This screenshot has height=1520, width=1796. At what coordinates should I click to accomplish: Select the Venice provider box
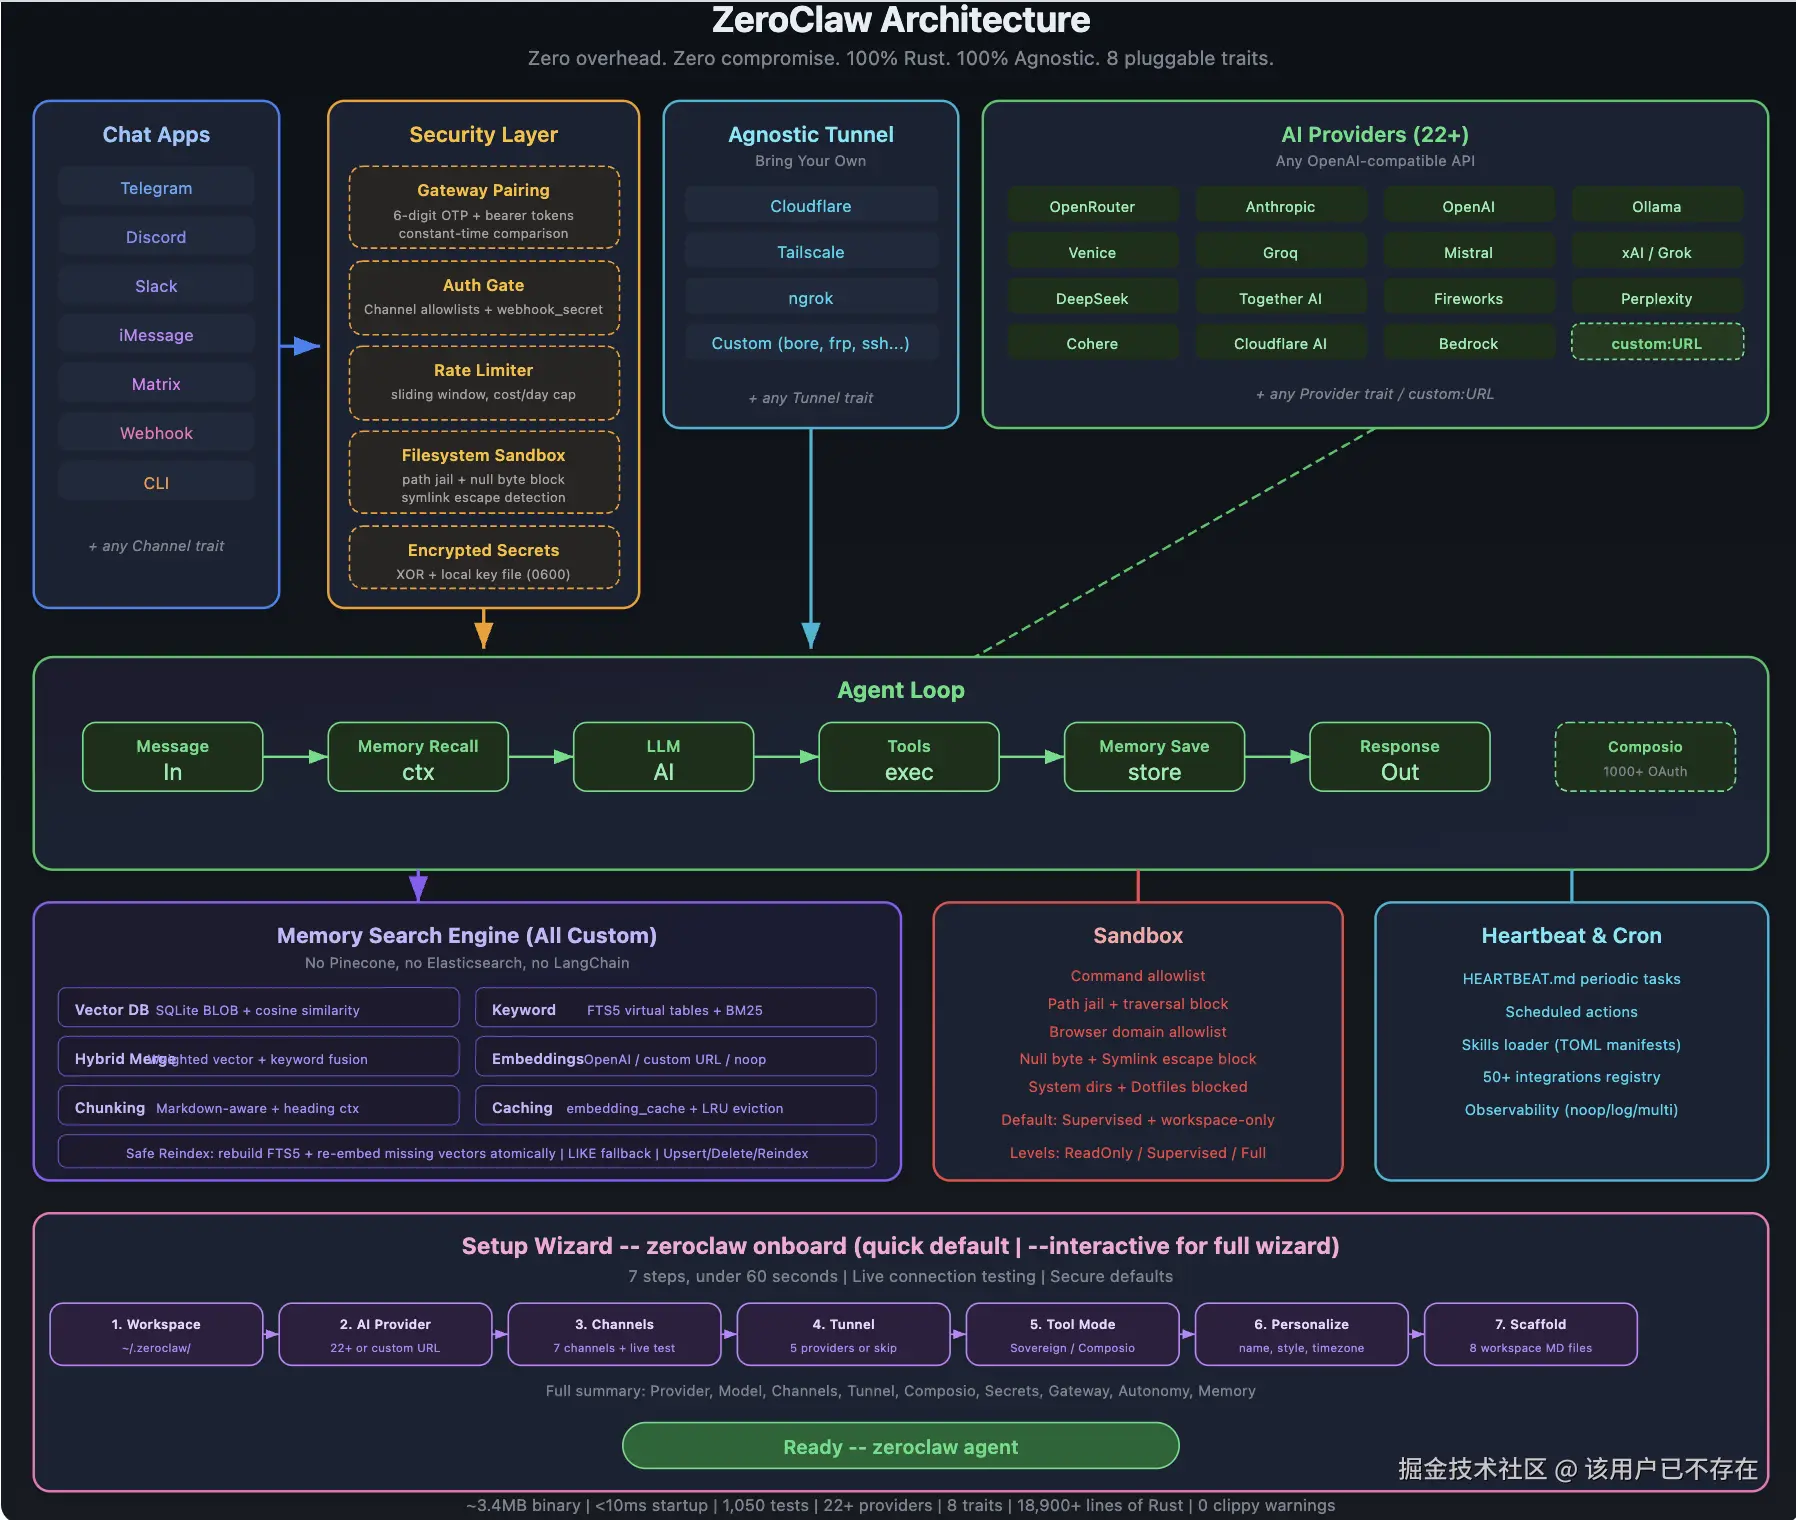pos(1092,253)
